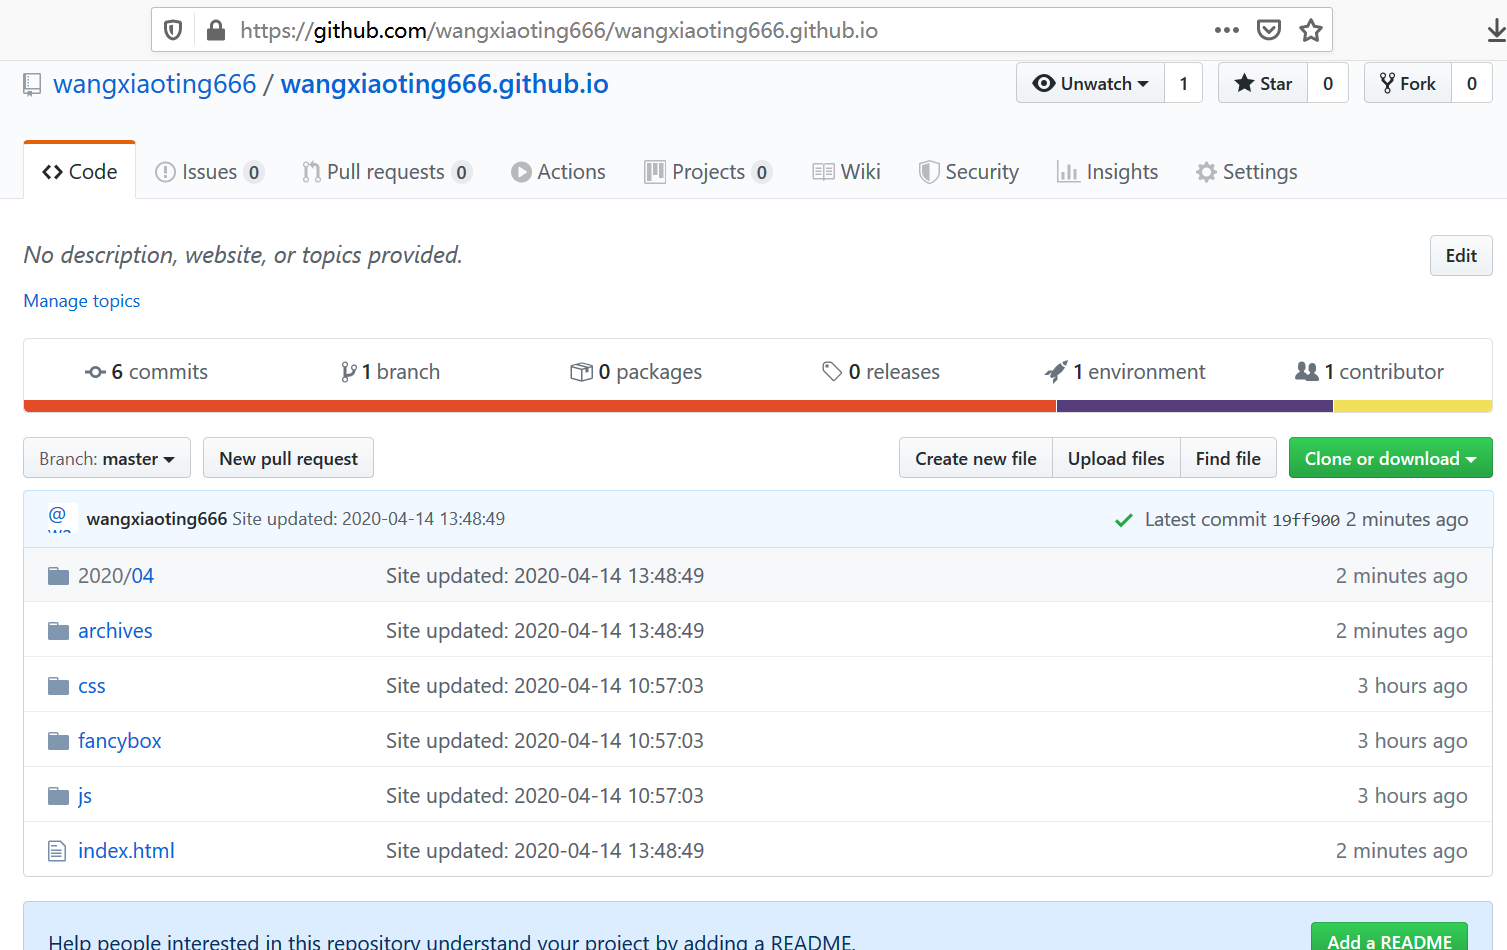Viewport: 1507px width, 950px height.
Task: Open the wangxiaoting666 owner link
Action: coord(155,84)
